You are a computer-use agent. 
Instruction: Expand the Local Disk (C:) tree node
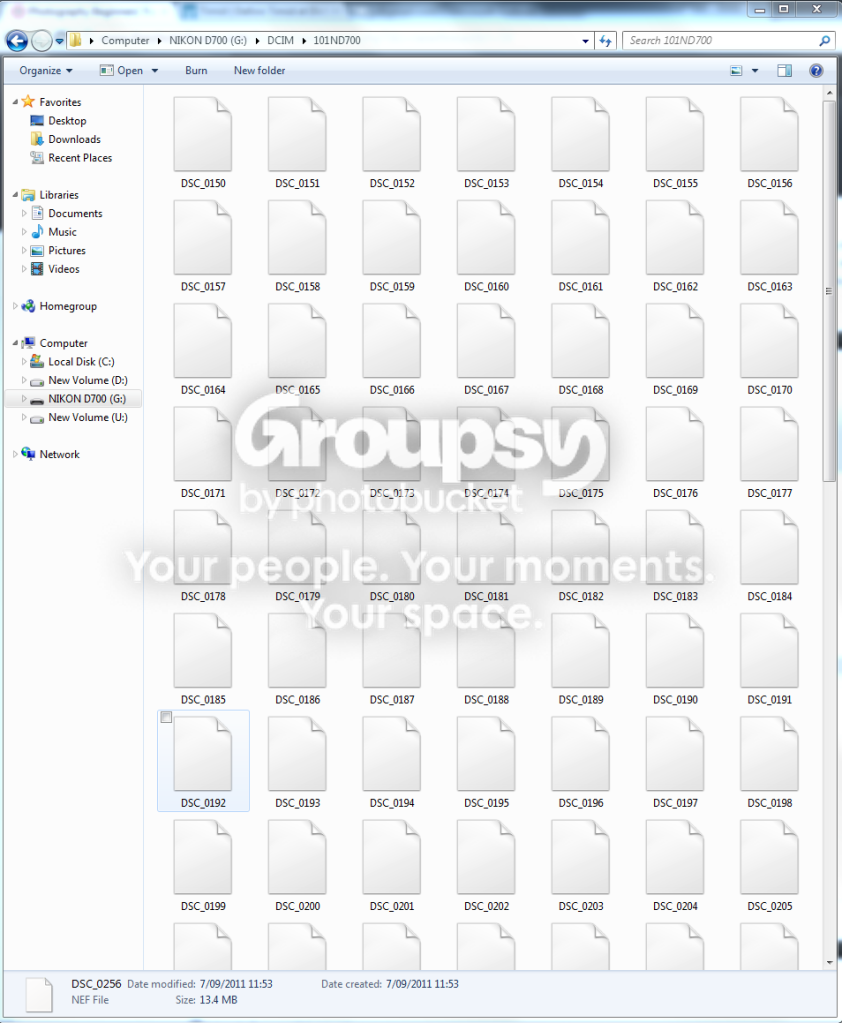coord(24,361)
